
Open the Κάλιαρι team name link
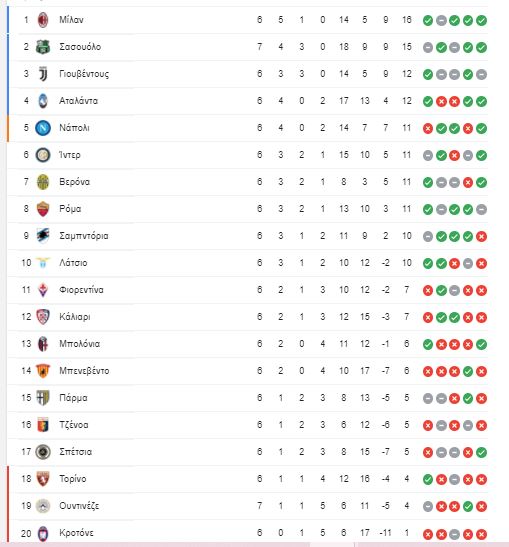point(75,317)
